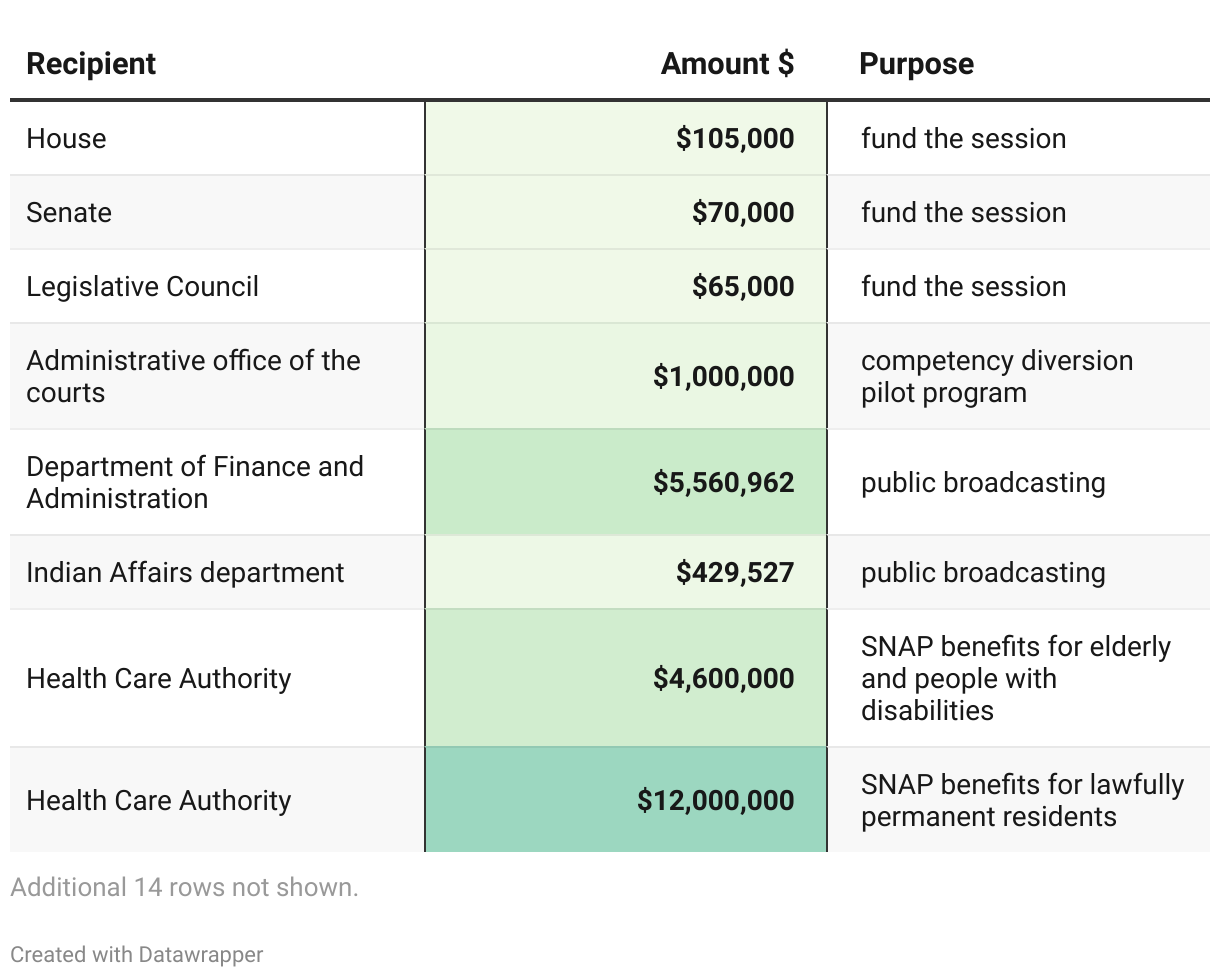Select the $429,527 amount cell

[734, 572]
